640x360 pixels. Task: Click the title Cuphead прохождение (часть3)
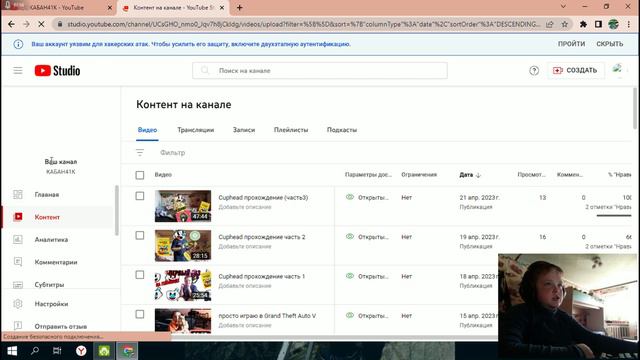[263, 198]
